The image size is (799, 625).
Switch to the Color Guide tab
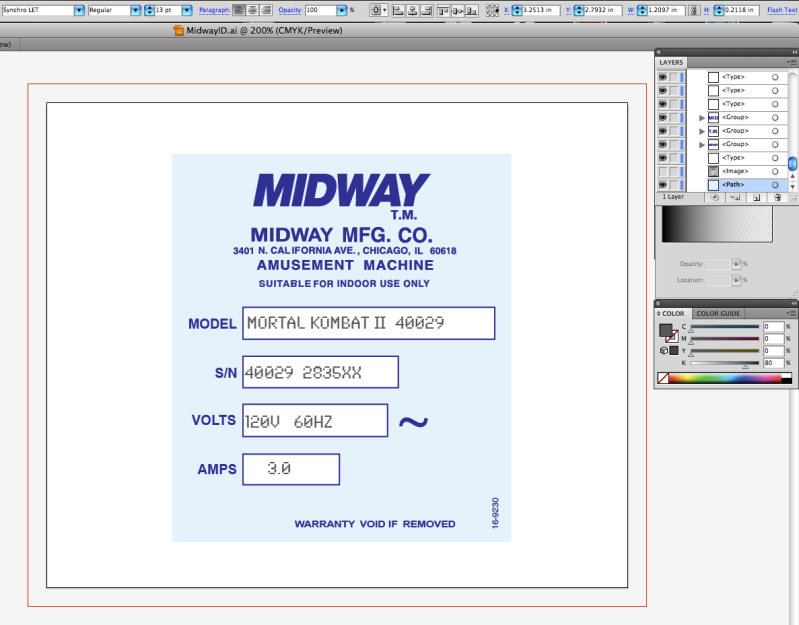(718, 313)
